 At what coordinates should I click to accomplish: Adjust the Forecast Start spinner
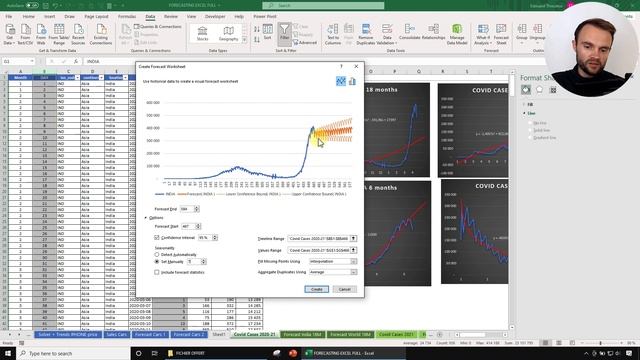[198, 226]
